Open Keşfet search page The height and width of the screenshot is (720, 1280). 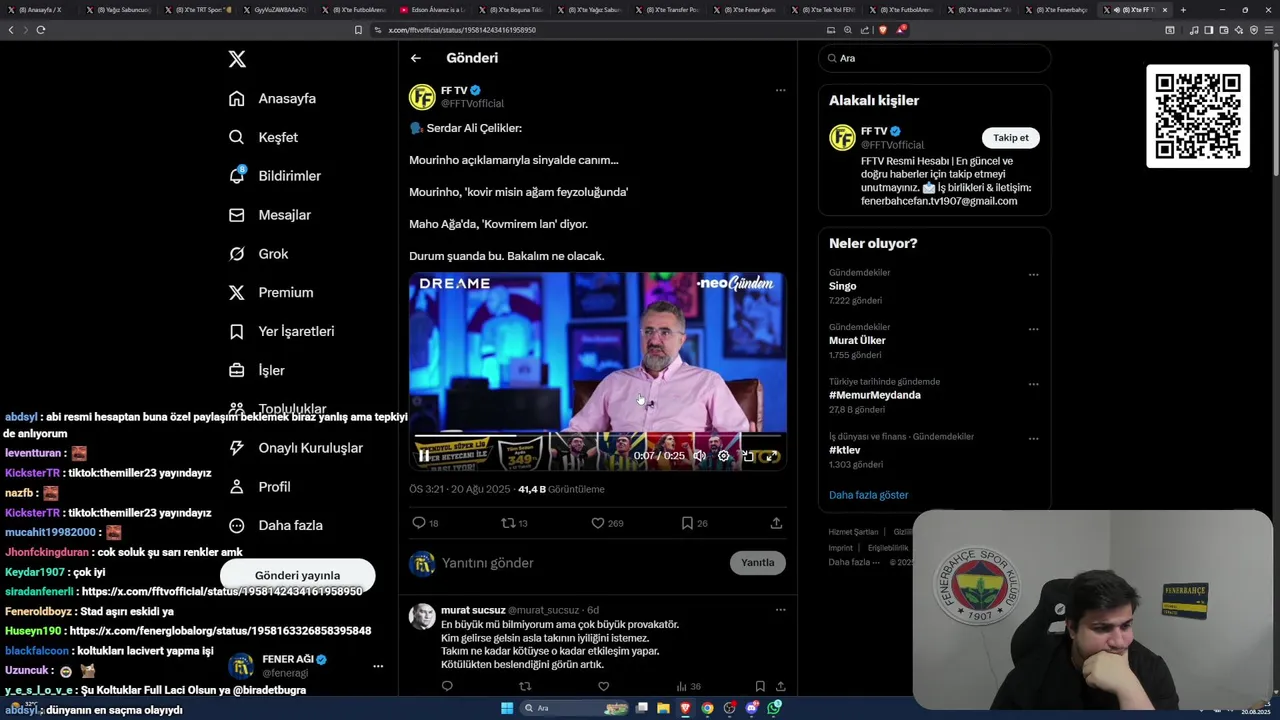point(263,137)
